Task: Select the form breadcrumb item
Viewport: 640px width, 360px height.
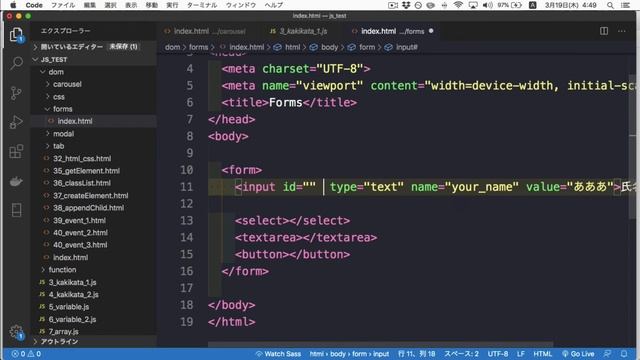Action: point(362,47)
